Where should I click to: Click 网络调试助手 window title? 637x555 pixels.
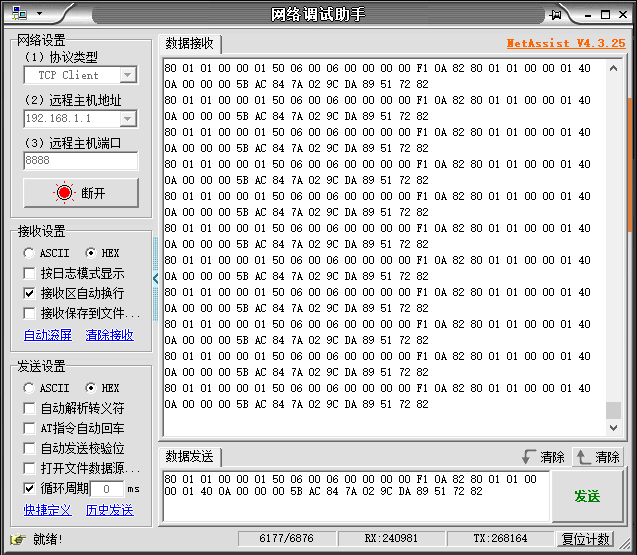[318, 15]
